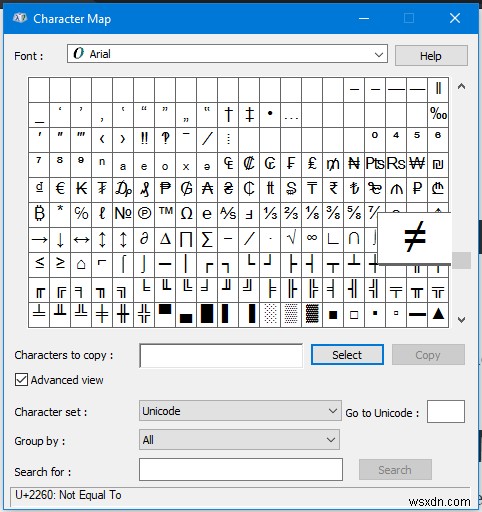The height and width of the screenshot is (512, 482).
Task: Select the Omega symbol cell
Action: (186, 215)
